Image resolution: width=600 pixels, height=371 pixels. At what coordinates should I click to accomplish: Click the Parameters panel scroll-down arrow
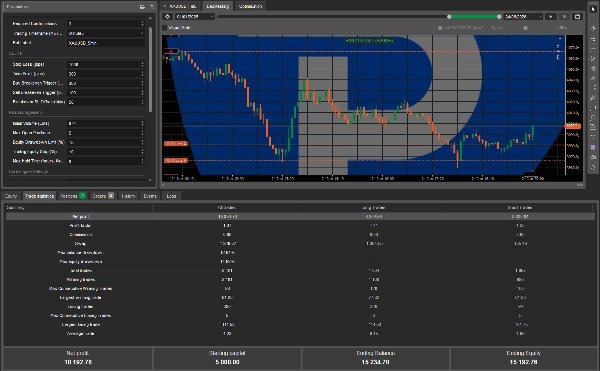tap(150, 179)
